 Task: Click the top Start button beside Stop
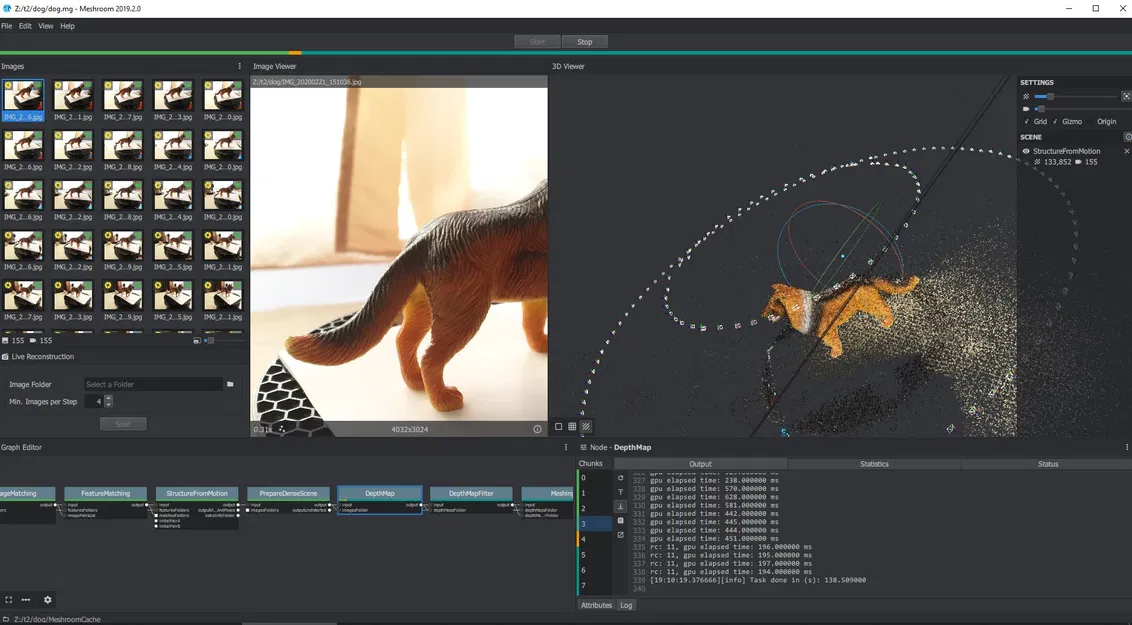click(x=537, y=42)
